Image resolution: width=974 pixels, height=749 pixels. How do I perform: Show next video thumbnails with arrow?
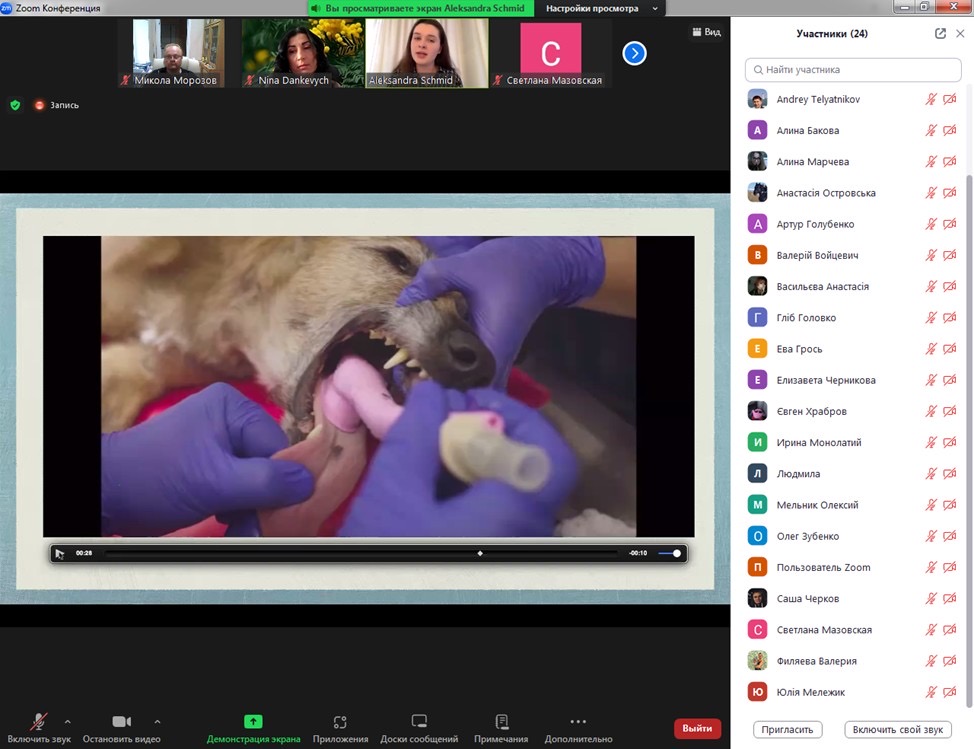634,53
